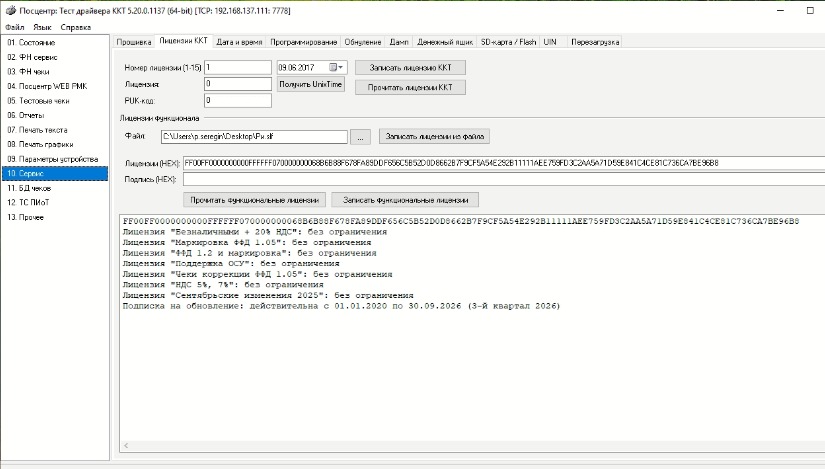825x469 pixels.
Task: Click the "Безналичными + 20% НДС" line
Action: (x=255, y=232)
